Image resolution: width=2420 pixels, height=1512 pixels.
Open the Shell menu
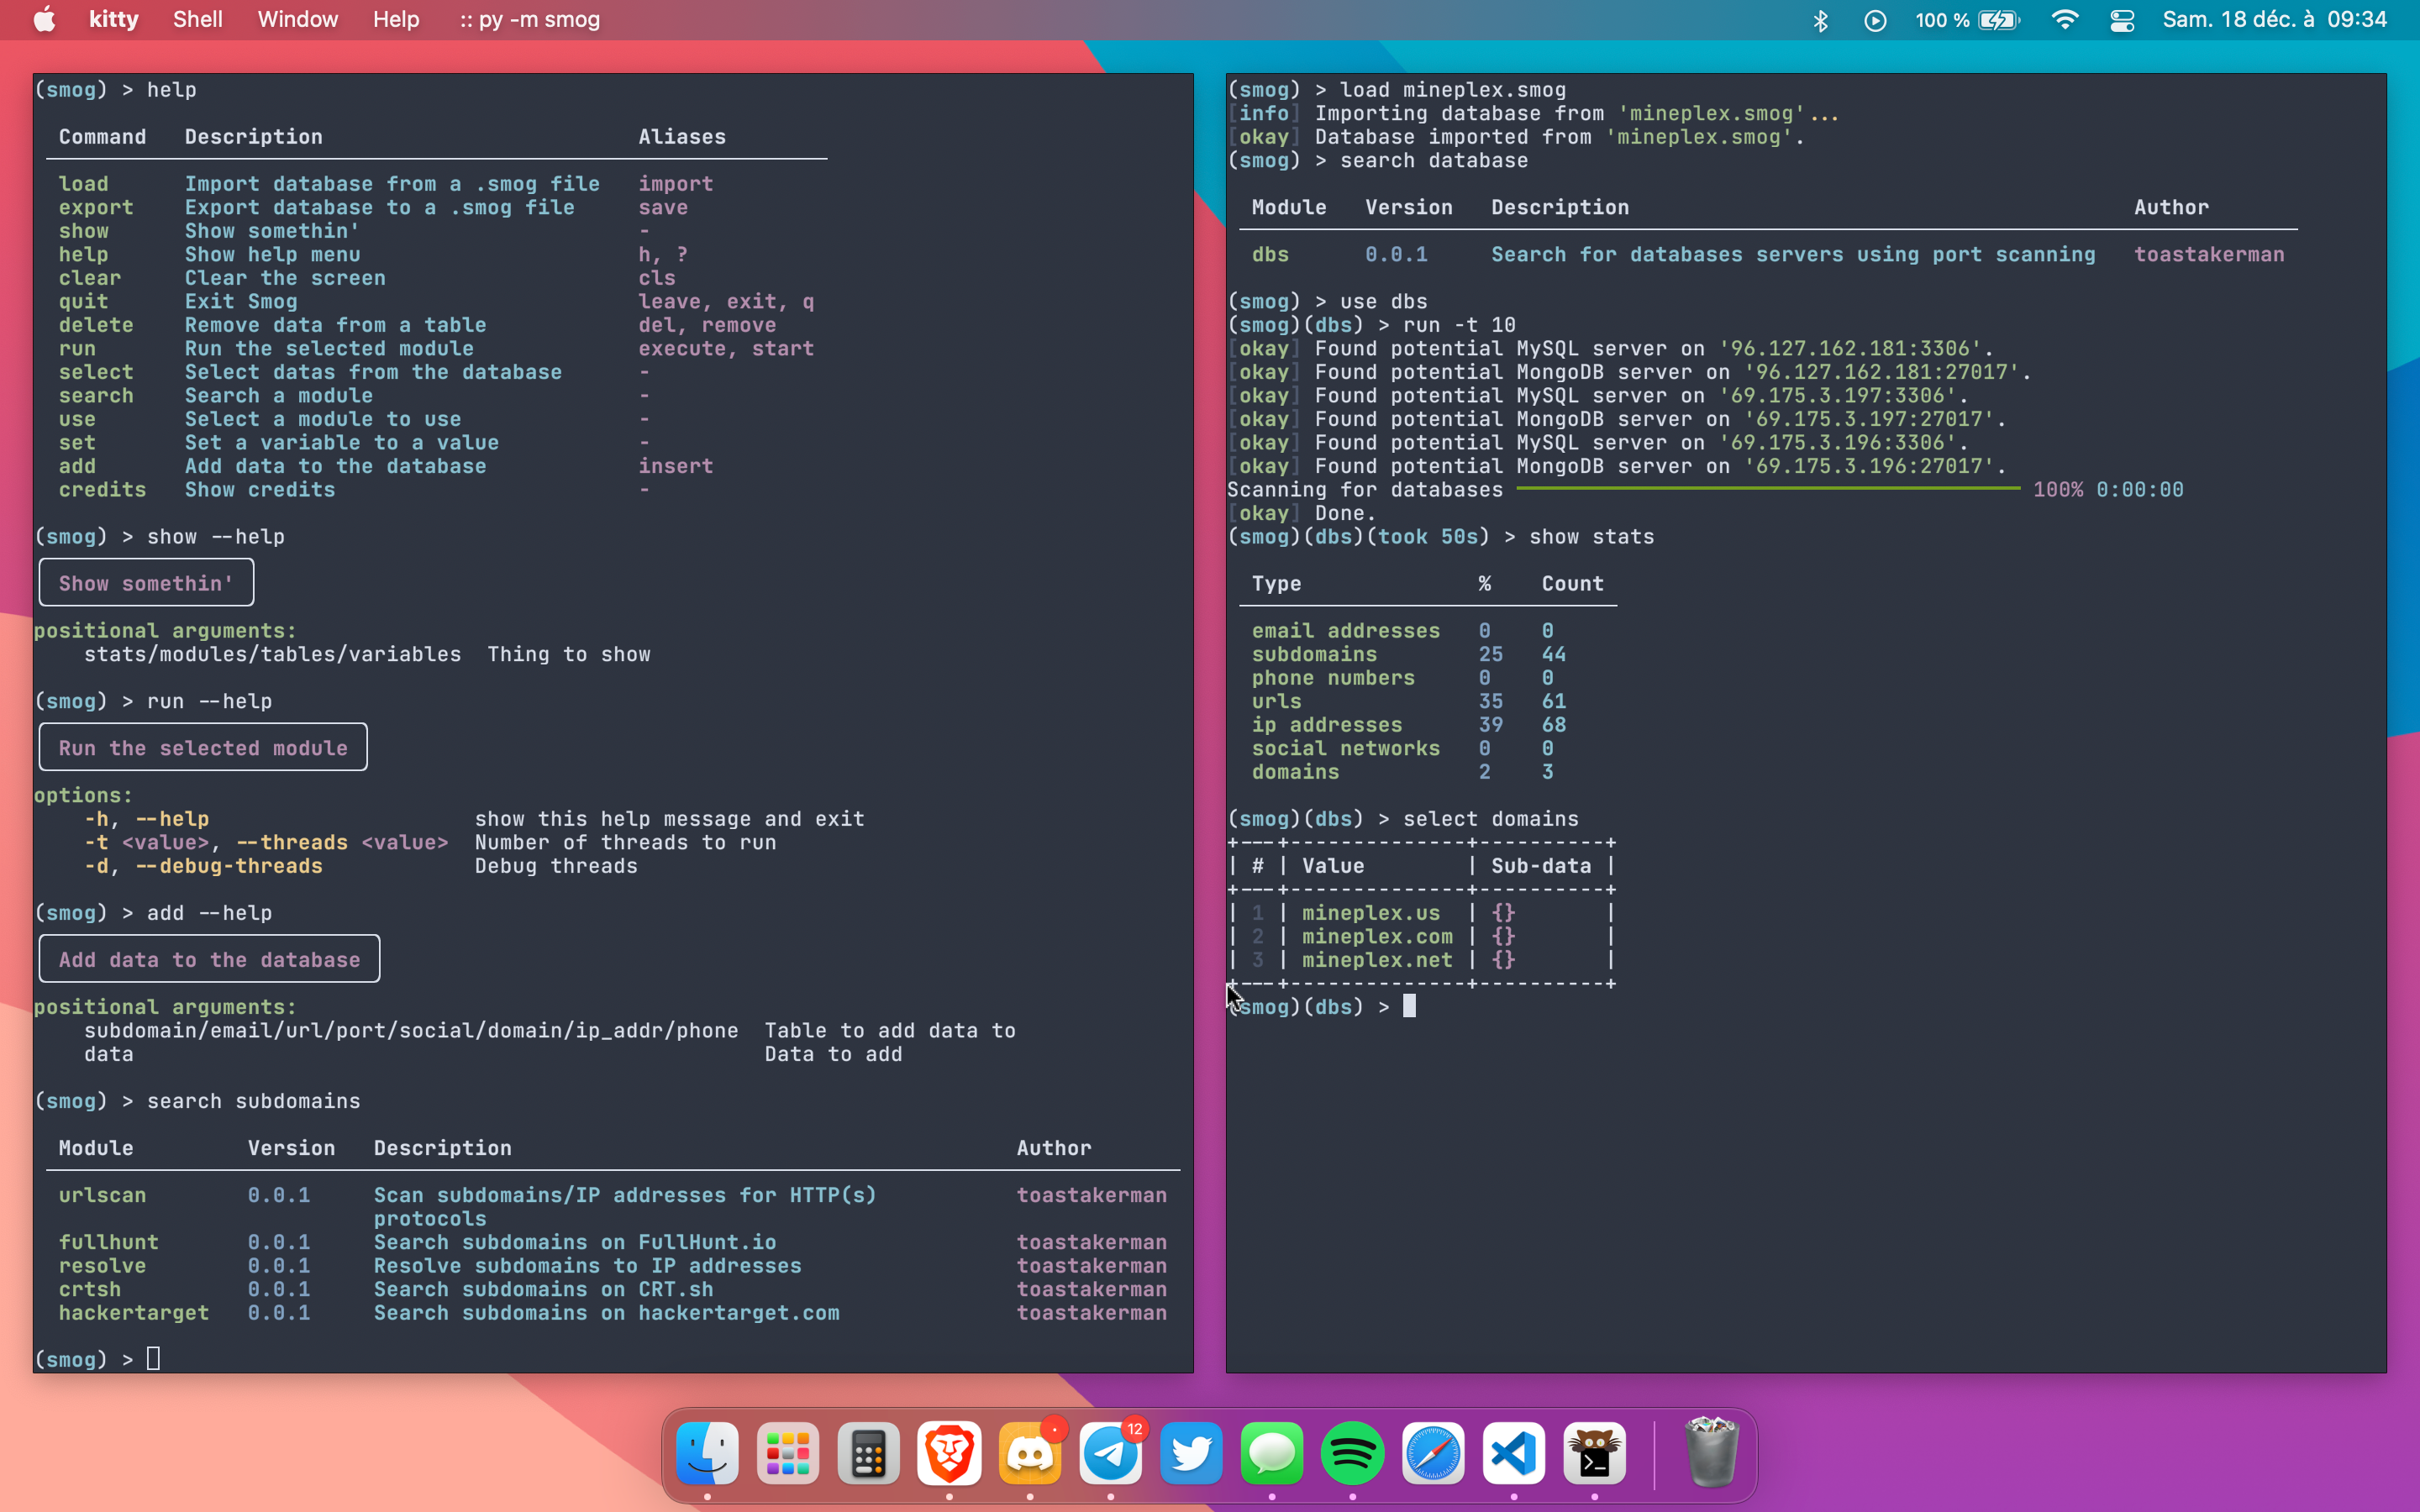pos(198,19)
